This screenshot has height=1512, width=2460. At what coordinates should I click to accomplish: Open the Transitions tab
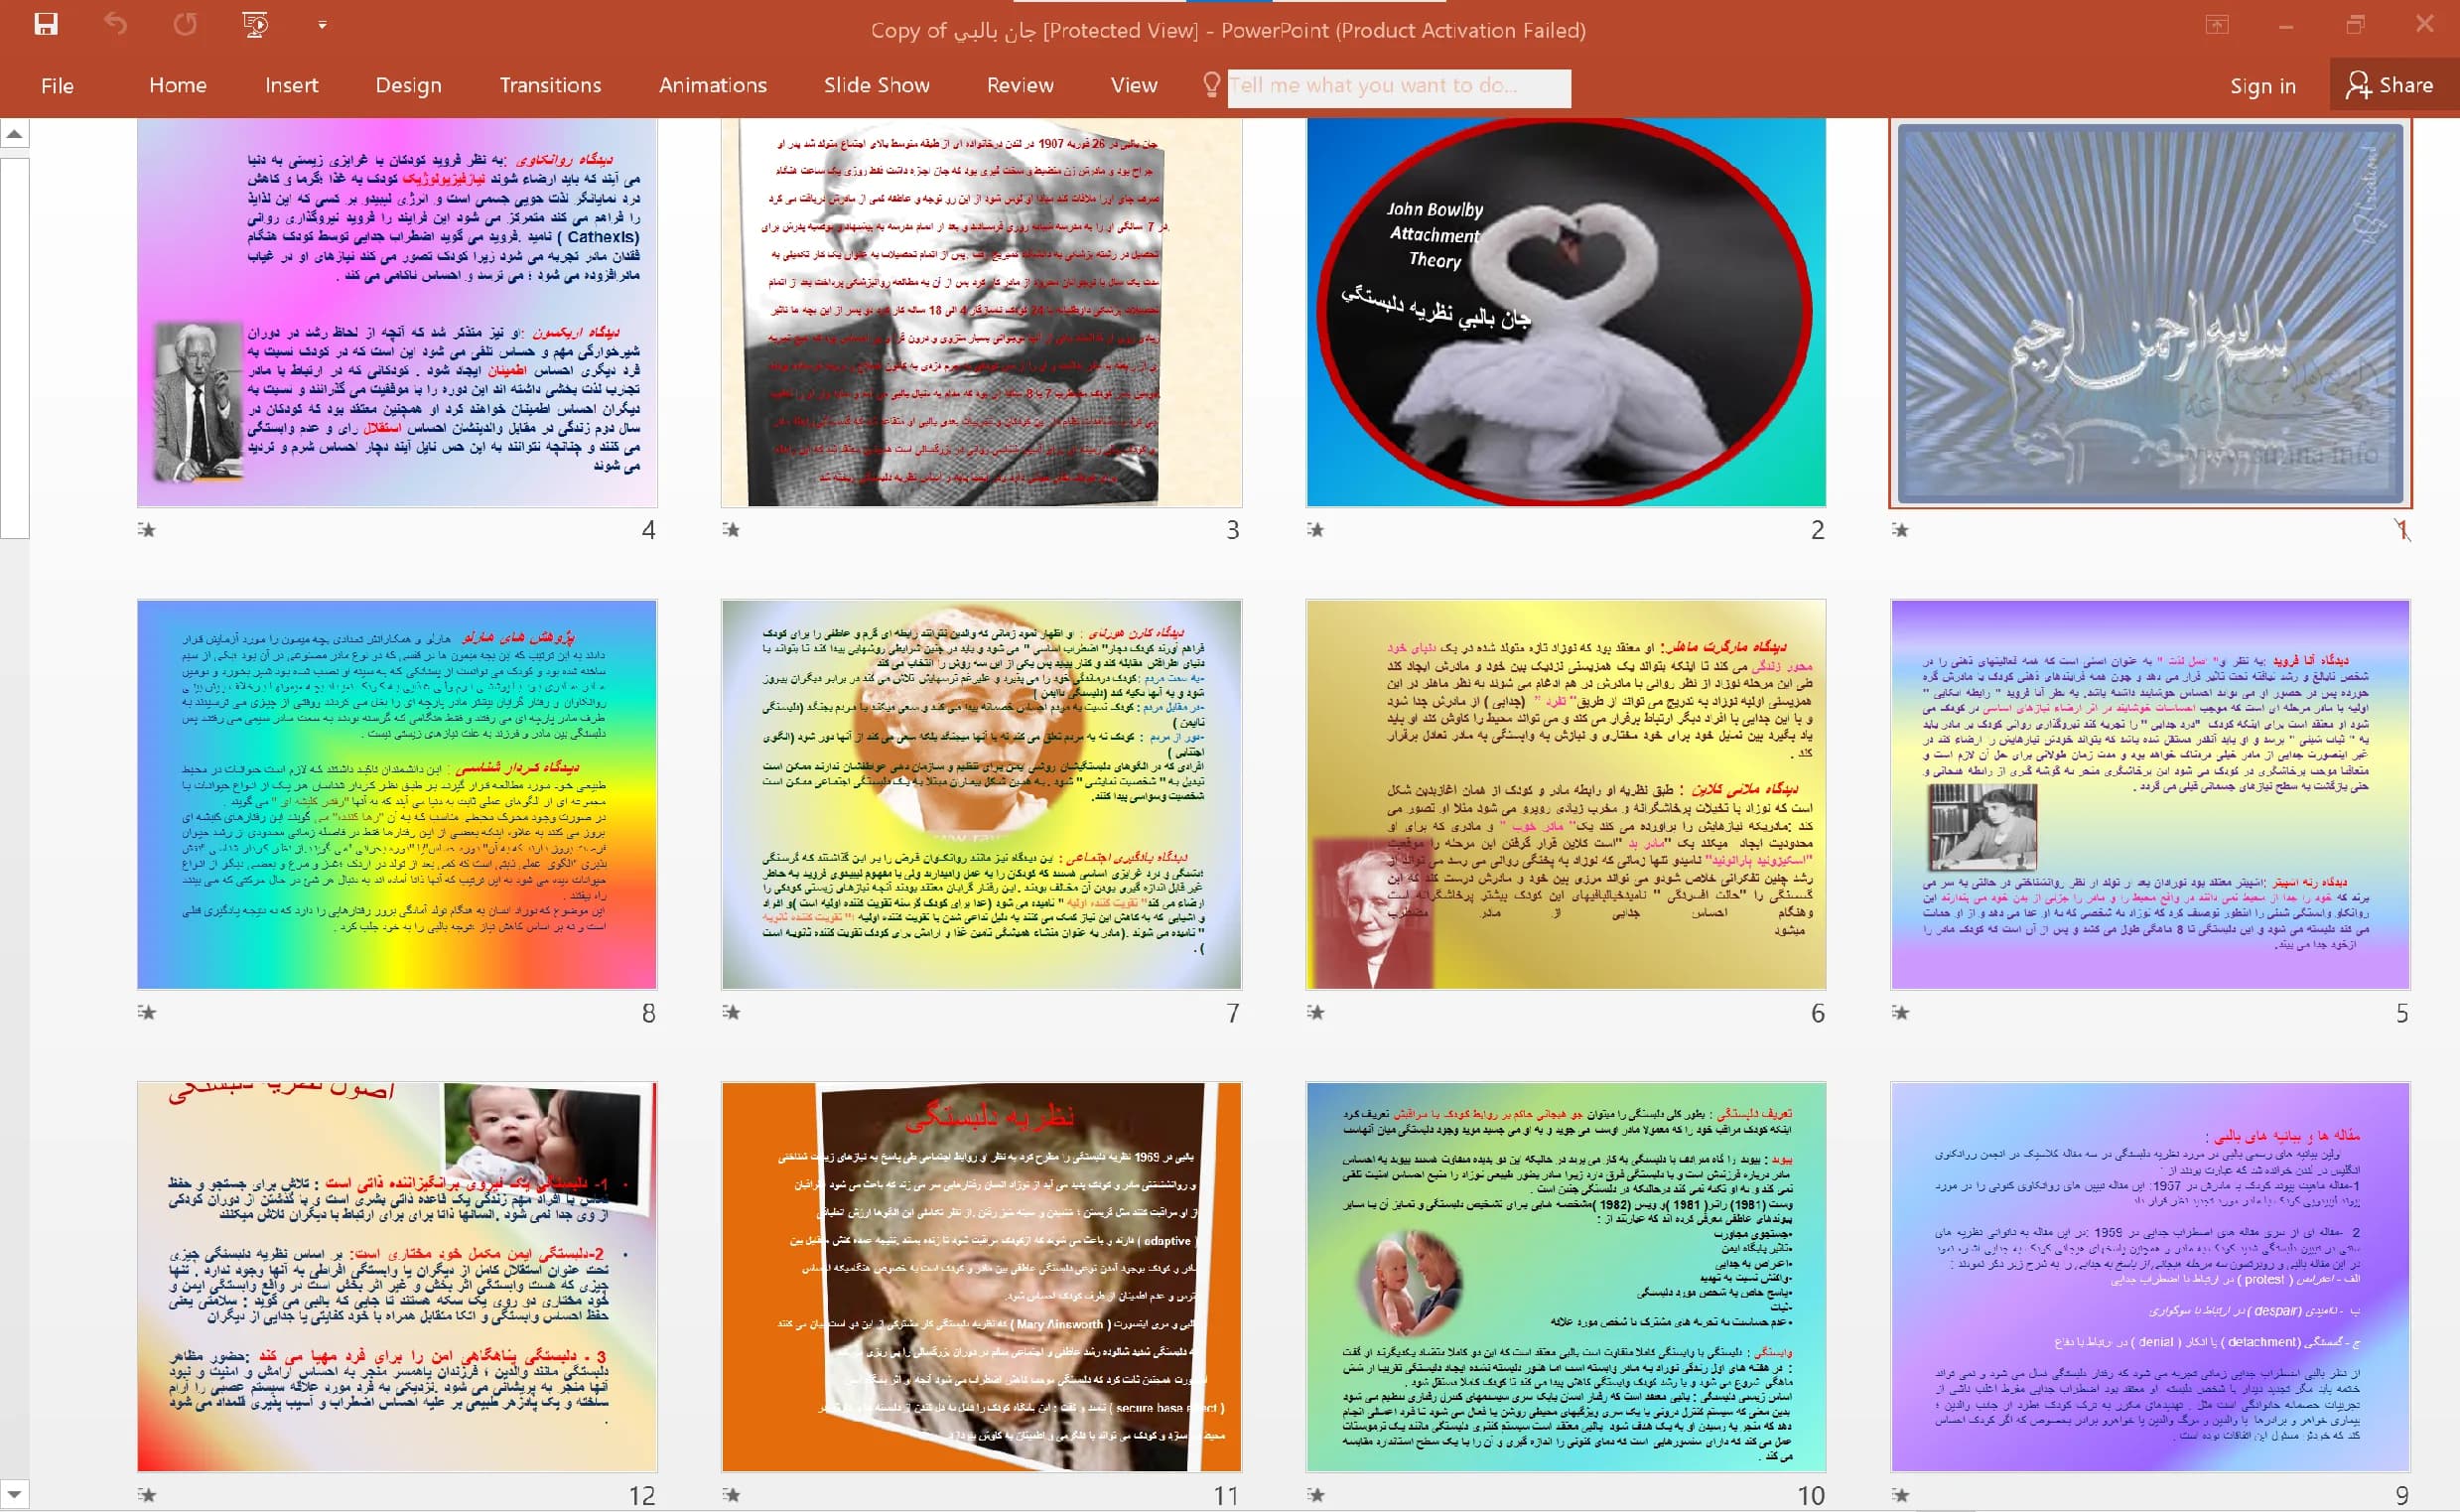point(550,85)
